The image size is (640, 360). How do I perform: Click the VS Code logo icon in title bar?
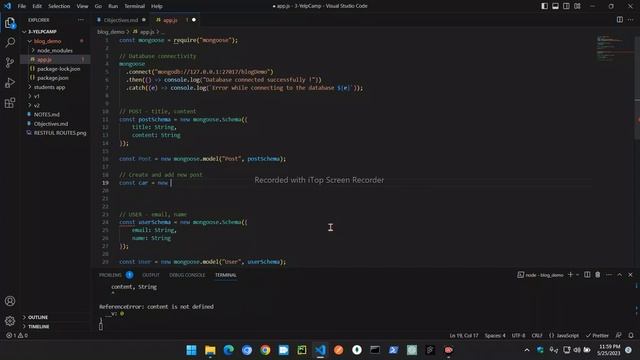[x=8, y=6]
